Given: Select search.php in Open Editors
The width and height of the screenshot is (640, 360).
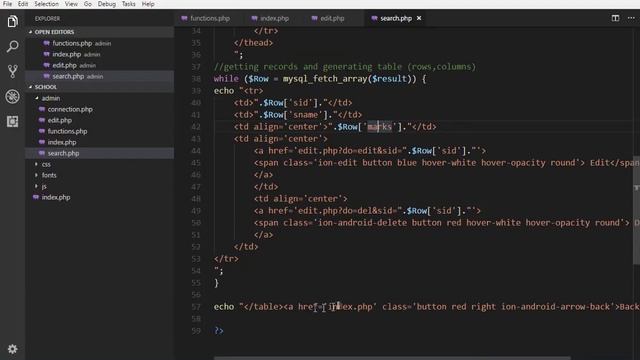Looking at the screenshot, I should (x=68, y=76).
